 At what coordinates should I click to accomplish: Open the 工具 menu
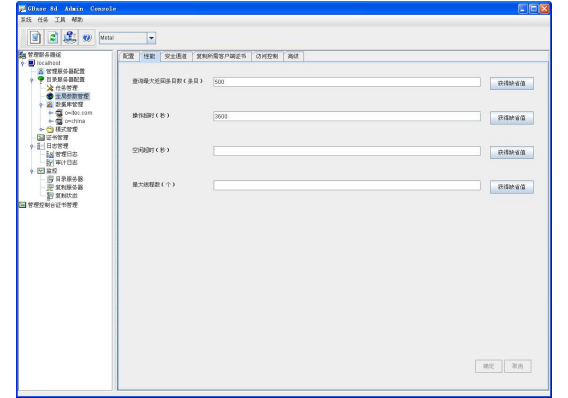pos(60,20)
